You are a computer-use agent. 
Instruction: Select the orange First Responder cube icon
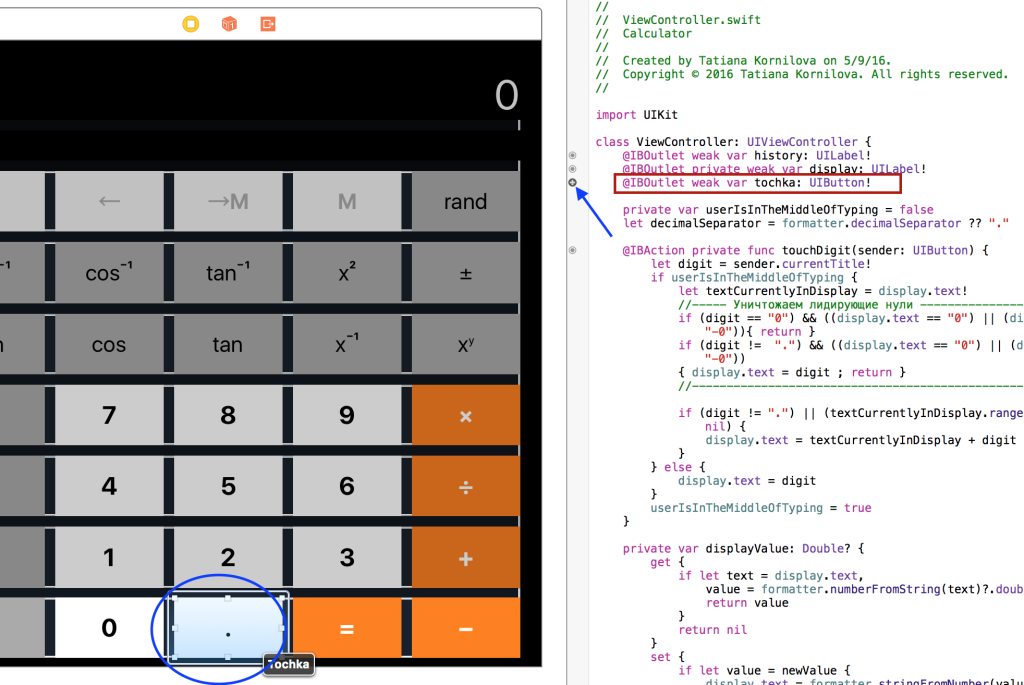(x=229, y=24)
